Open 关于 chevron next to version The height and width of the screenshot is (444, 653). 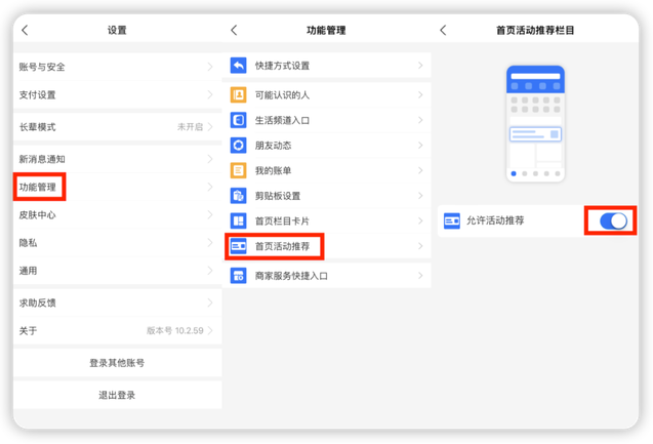click(210, 331)
